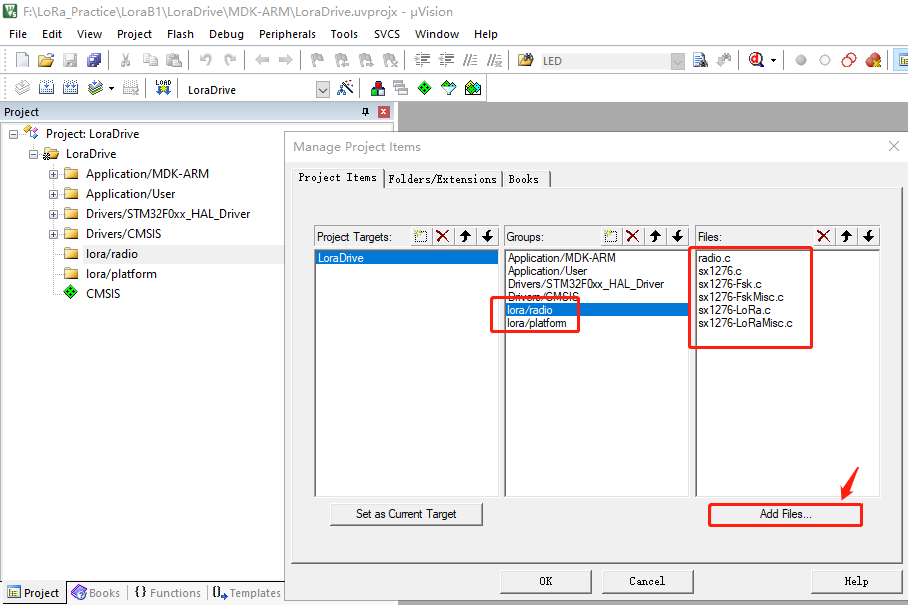Click the Find document icon beside the LED field
The height and width of the screenshot is (607, 908).
pos(700,60)
